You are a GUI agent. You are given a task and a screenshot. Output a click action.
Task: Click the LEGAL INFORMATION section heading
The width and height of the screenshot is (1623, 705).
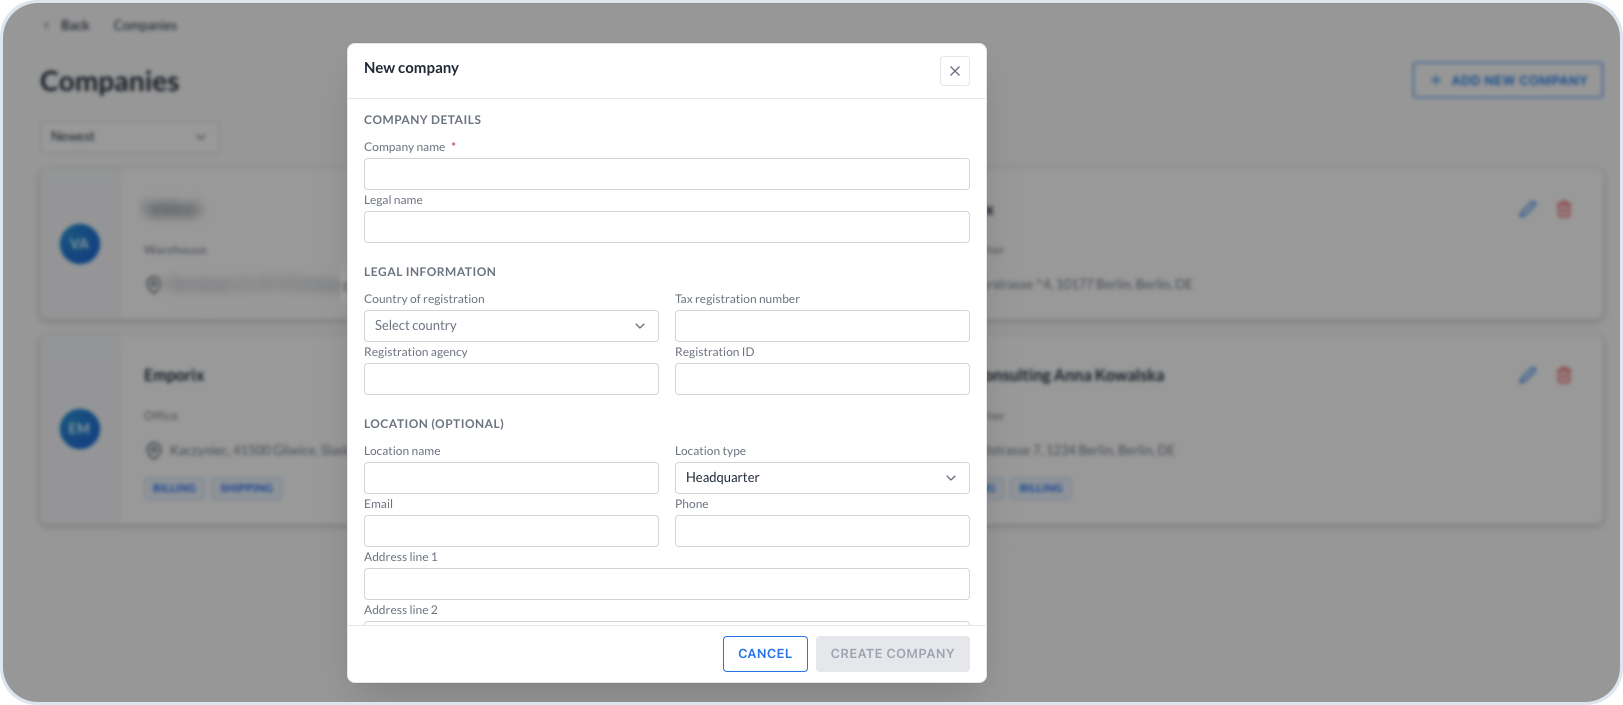[x=430, y=272]
